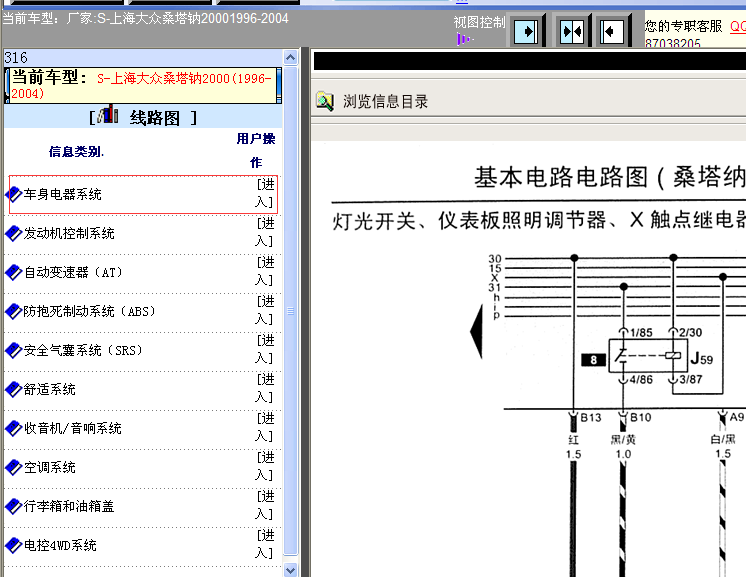Click the 浏览信息目录 magnifier folder icon
This screenshot has width=746, height=577.
pos(325,101)
